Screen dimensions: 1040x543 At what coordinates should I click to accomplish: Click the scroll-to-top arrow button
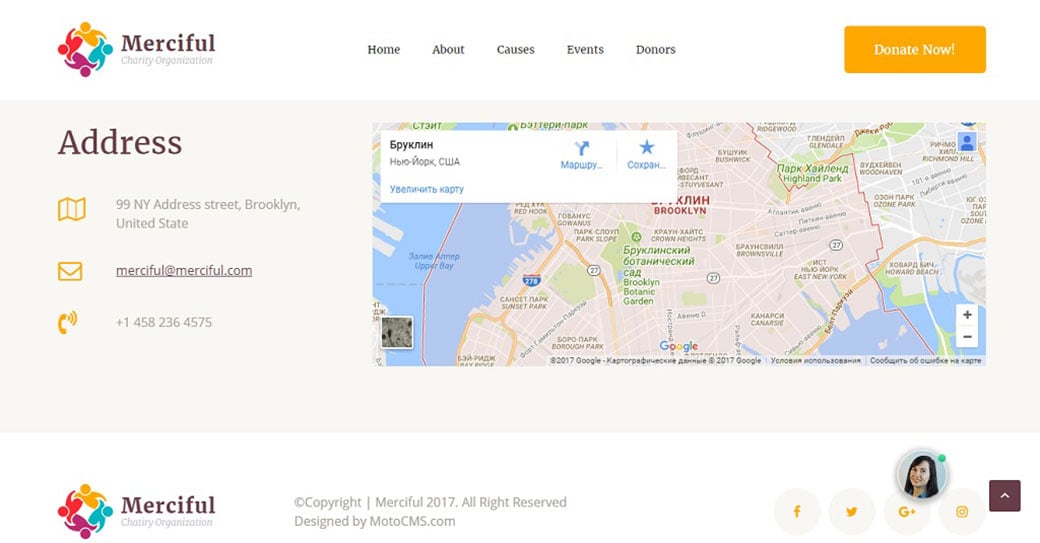click(x=1004, y=496)
